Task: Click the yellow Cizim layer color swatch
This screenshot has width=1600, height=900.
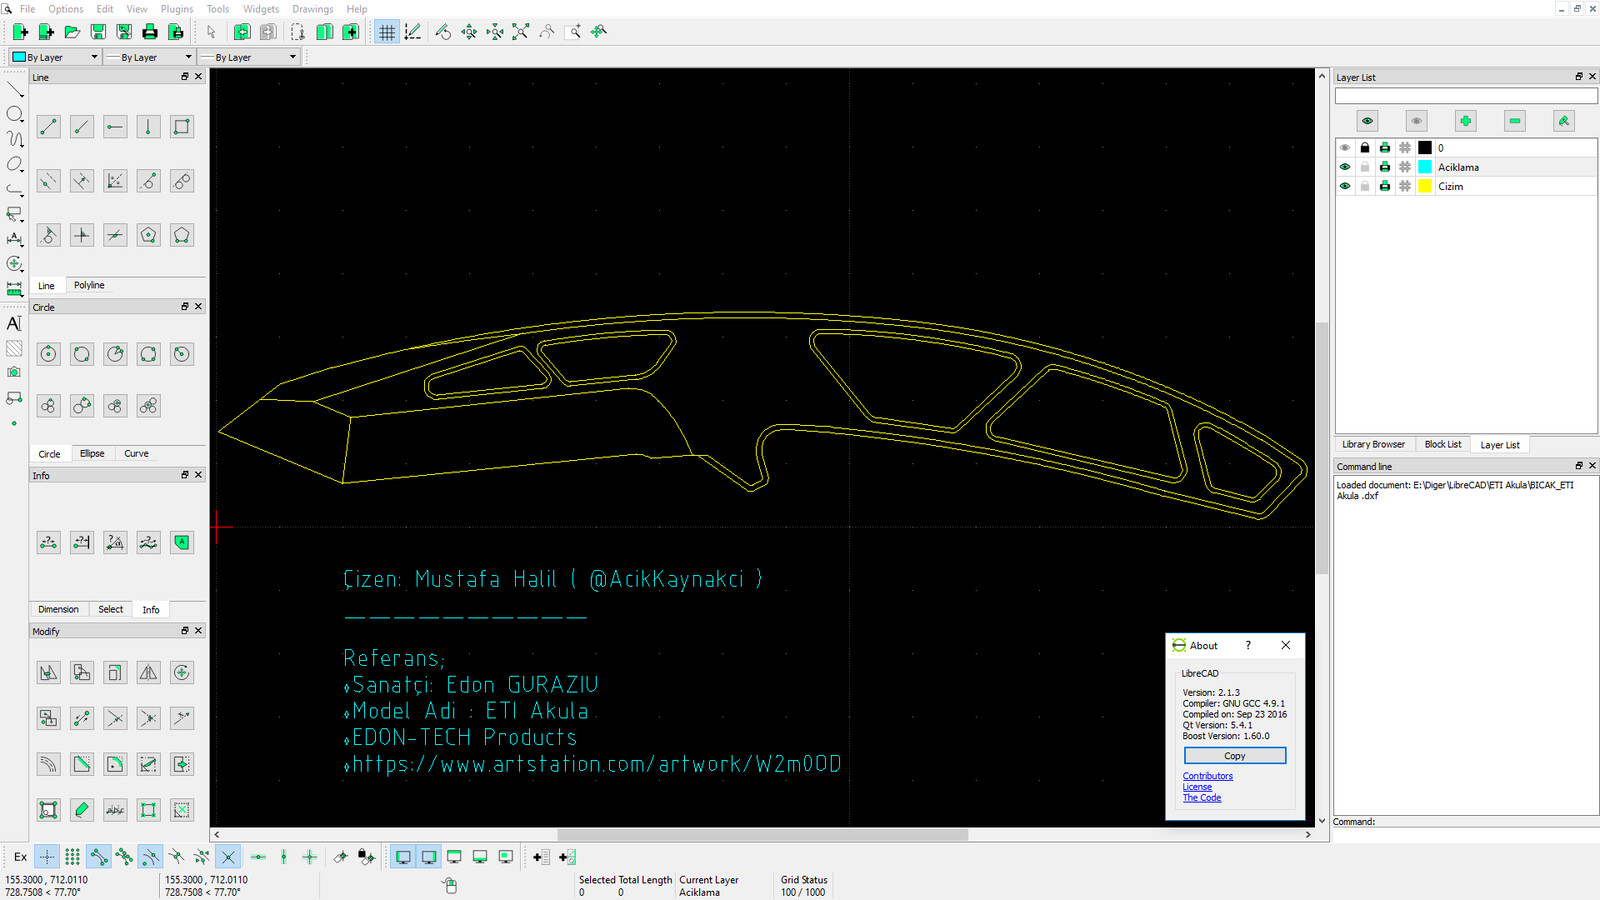Action: (x=1425, y=186)
